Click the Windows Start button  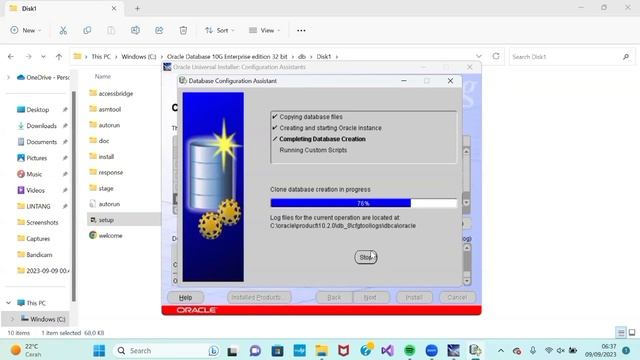point(99,350)
